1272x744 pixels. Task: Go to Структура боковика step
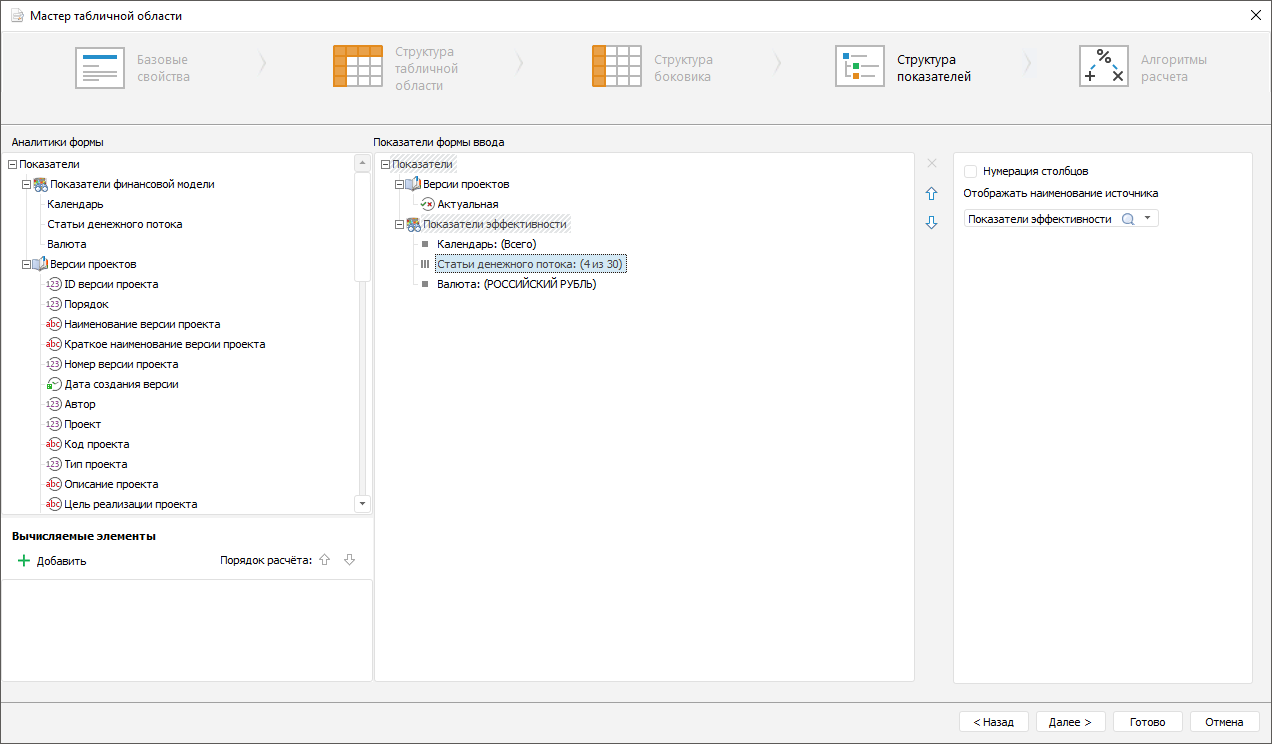684,68
